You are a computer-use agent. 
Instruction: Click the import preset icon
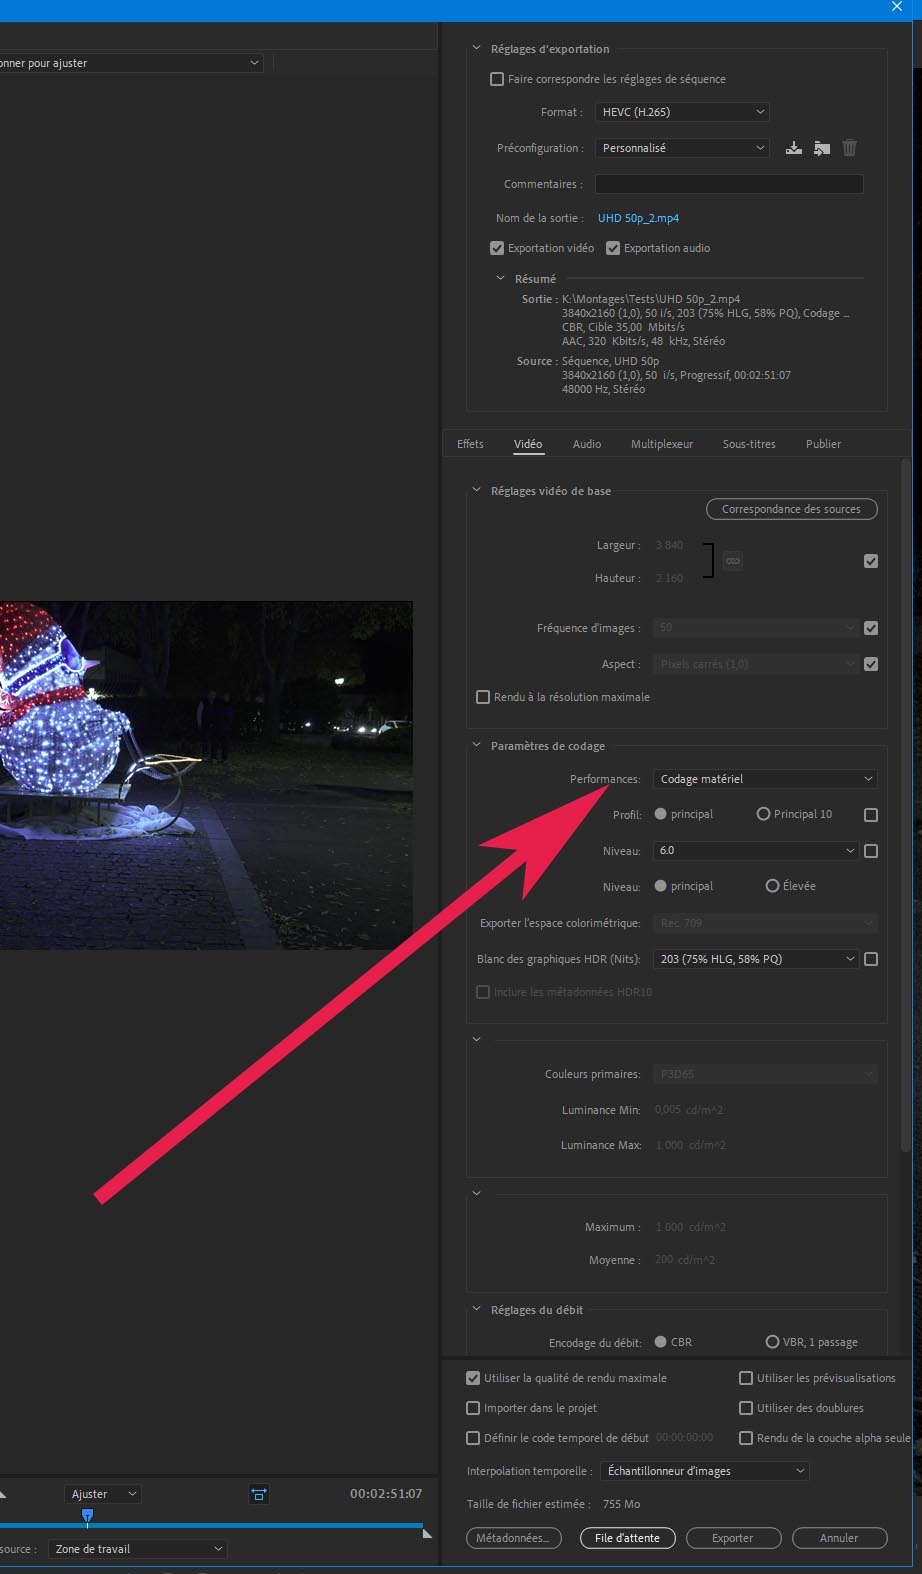[x=822, y=148]
